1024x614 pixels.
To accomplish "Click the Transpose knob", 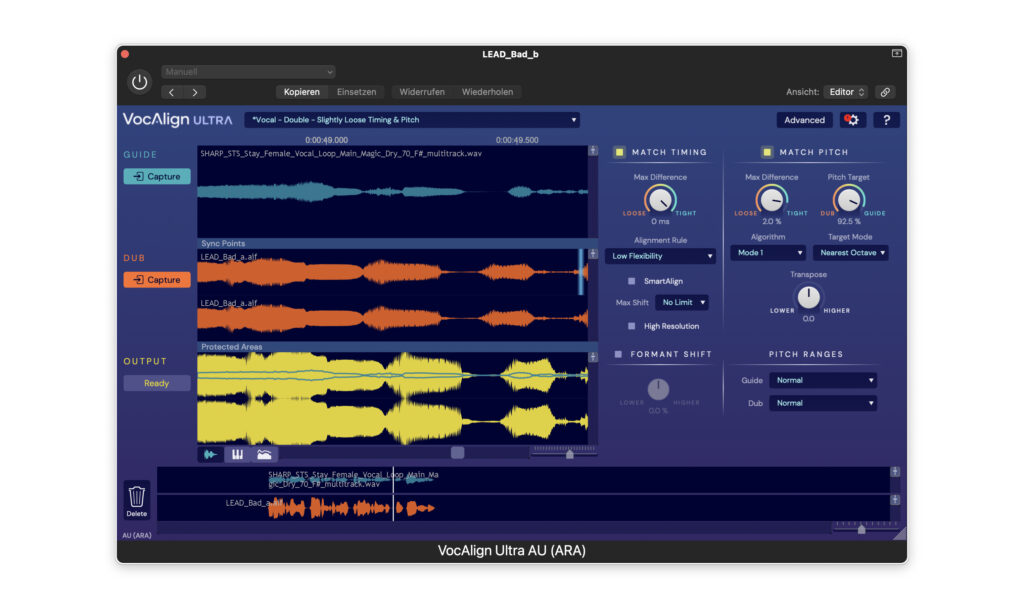I will pos(808,297).
